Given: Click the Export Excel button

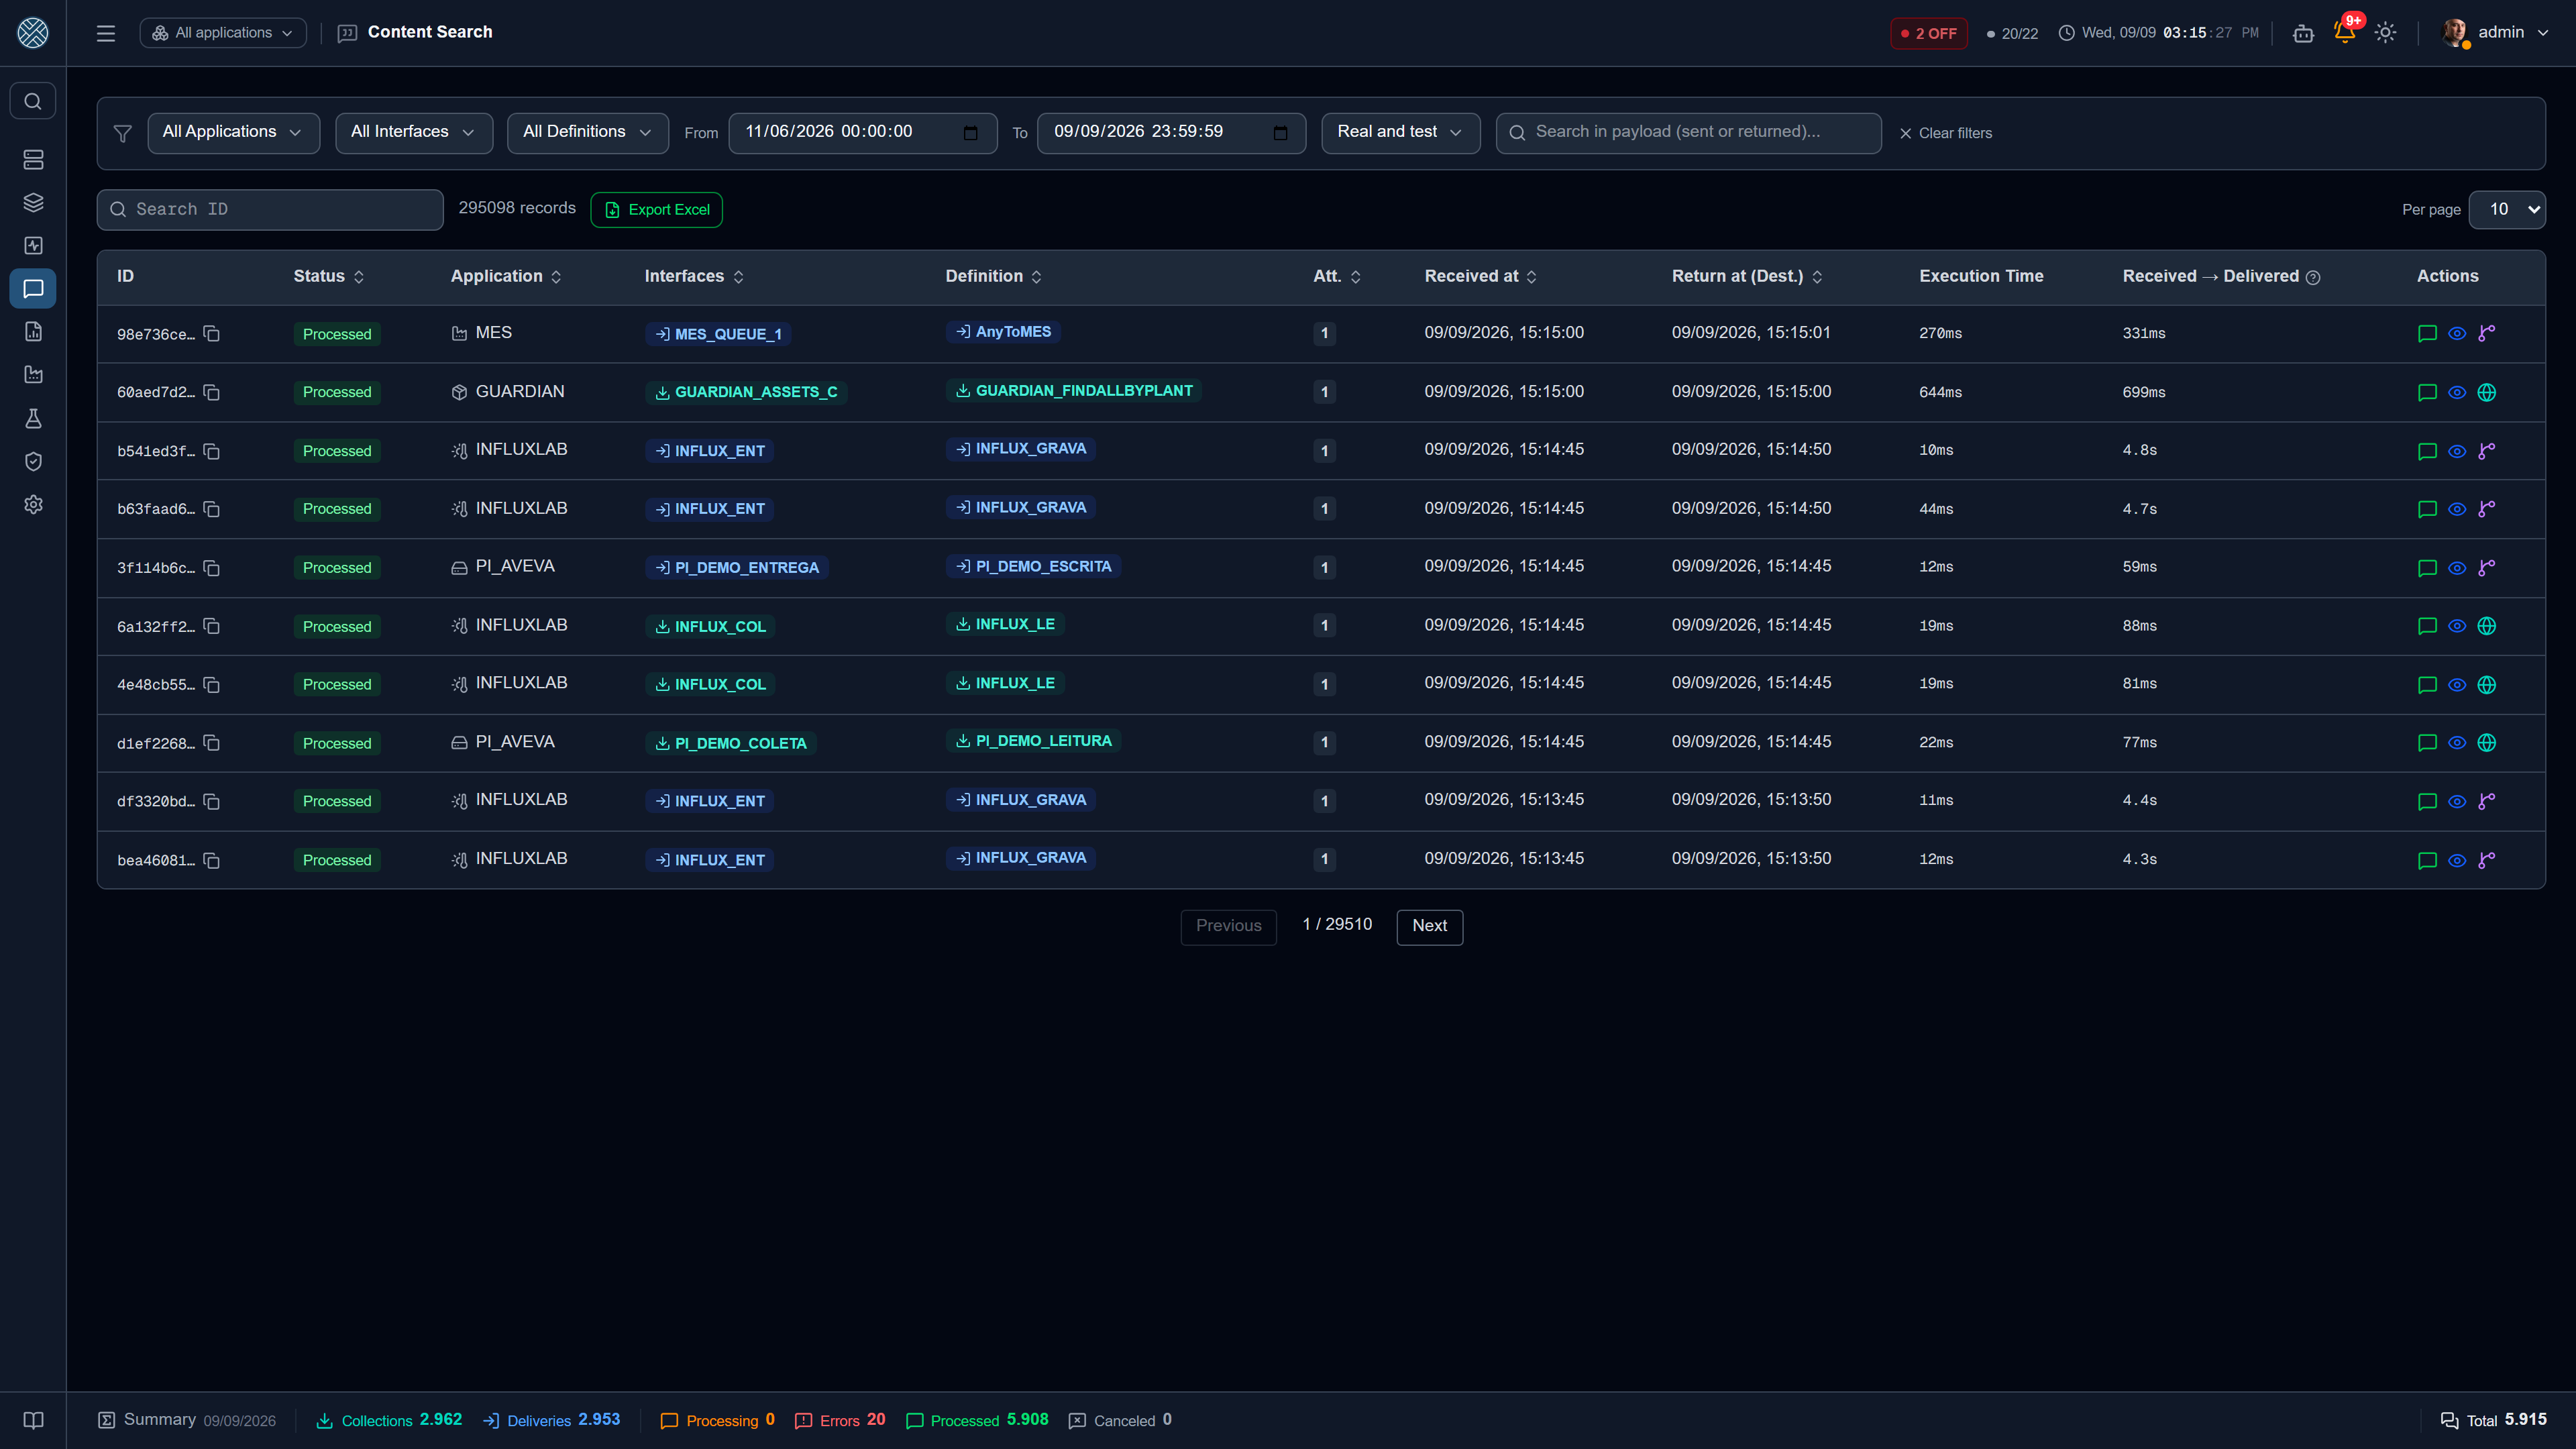Looking at the screenshot, I should (x=656, y=210).
